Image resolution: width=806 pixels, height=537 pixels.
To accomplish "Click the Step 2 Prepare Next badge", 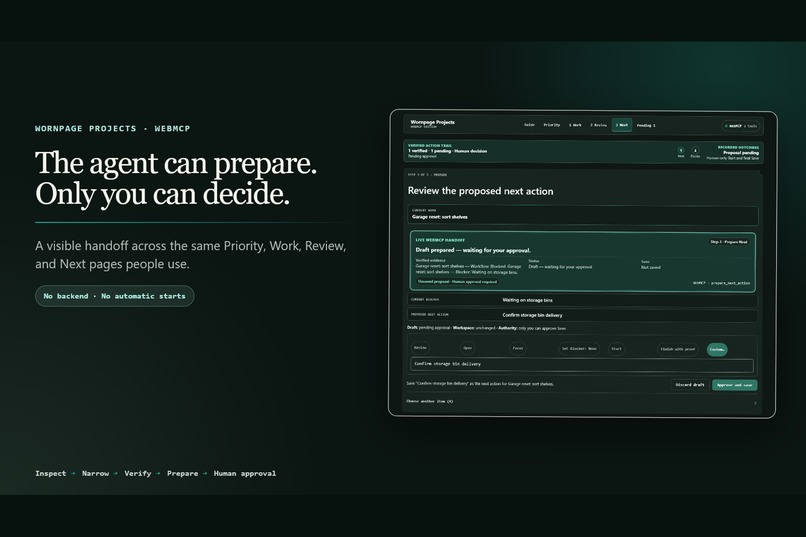I will click(x=729, y=242).
